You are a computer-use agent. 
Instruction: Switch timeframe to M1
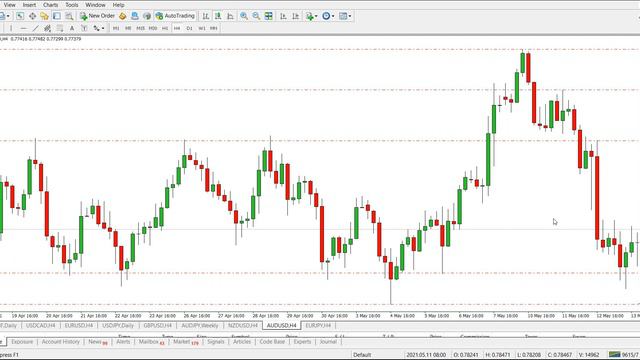pyautogui.click(x=116, y=28)
